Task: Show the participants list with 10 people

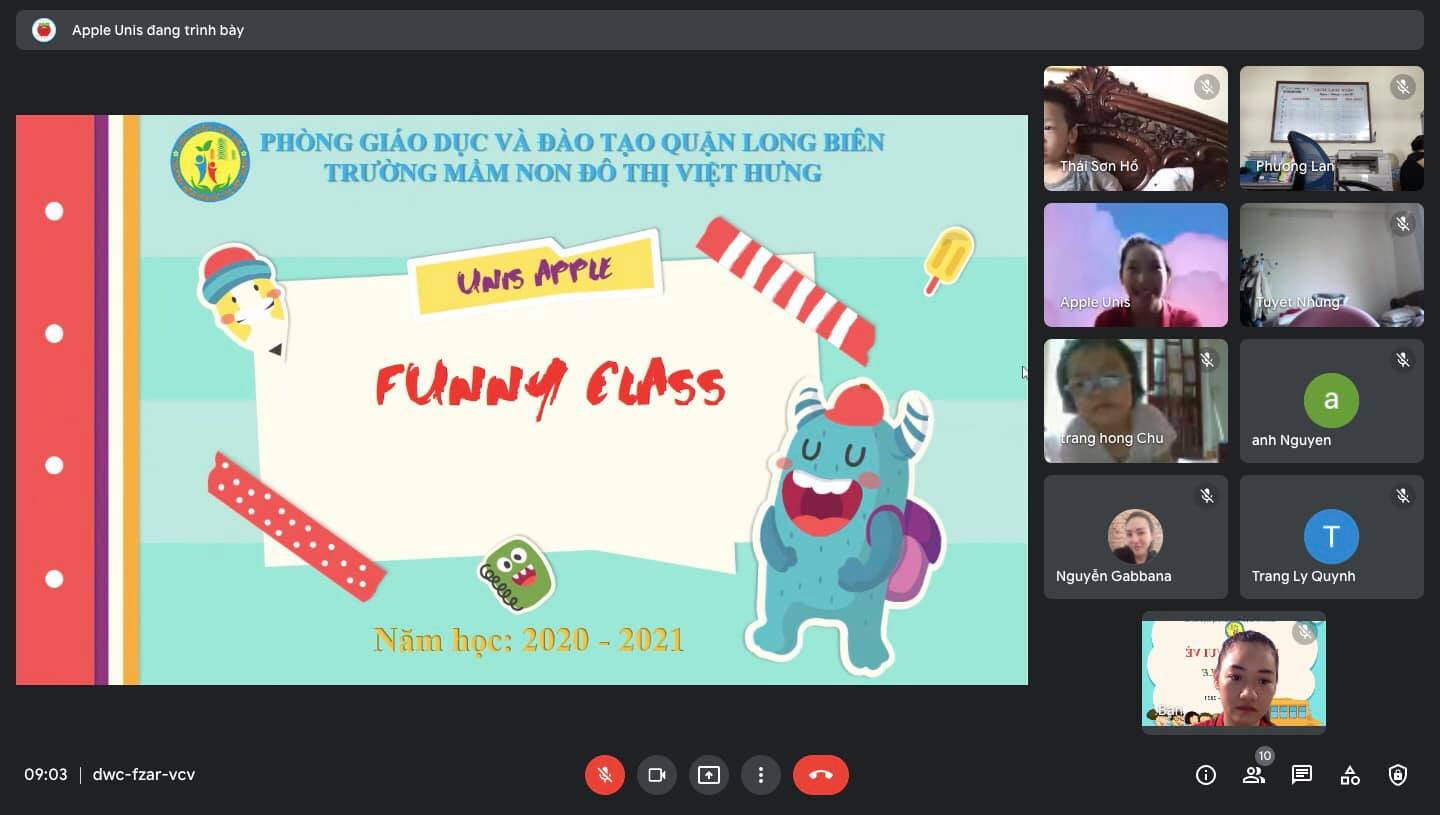Action: point(1254,775)
